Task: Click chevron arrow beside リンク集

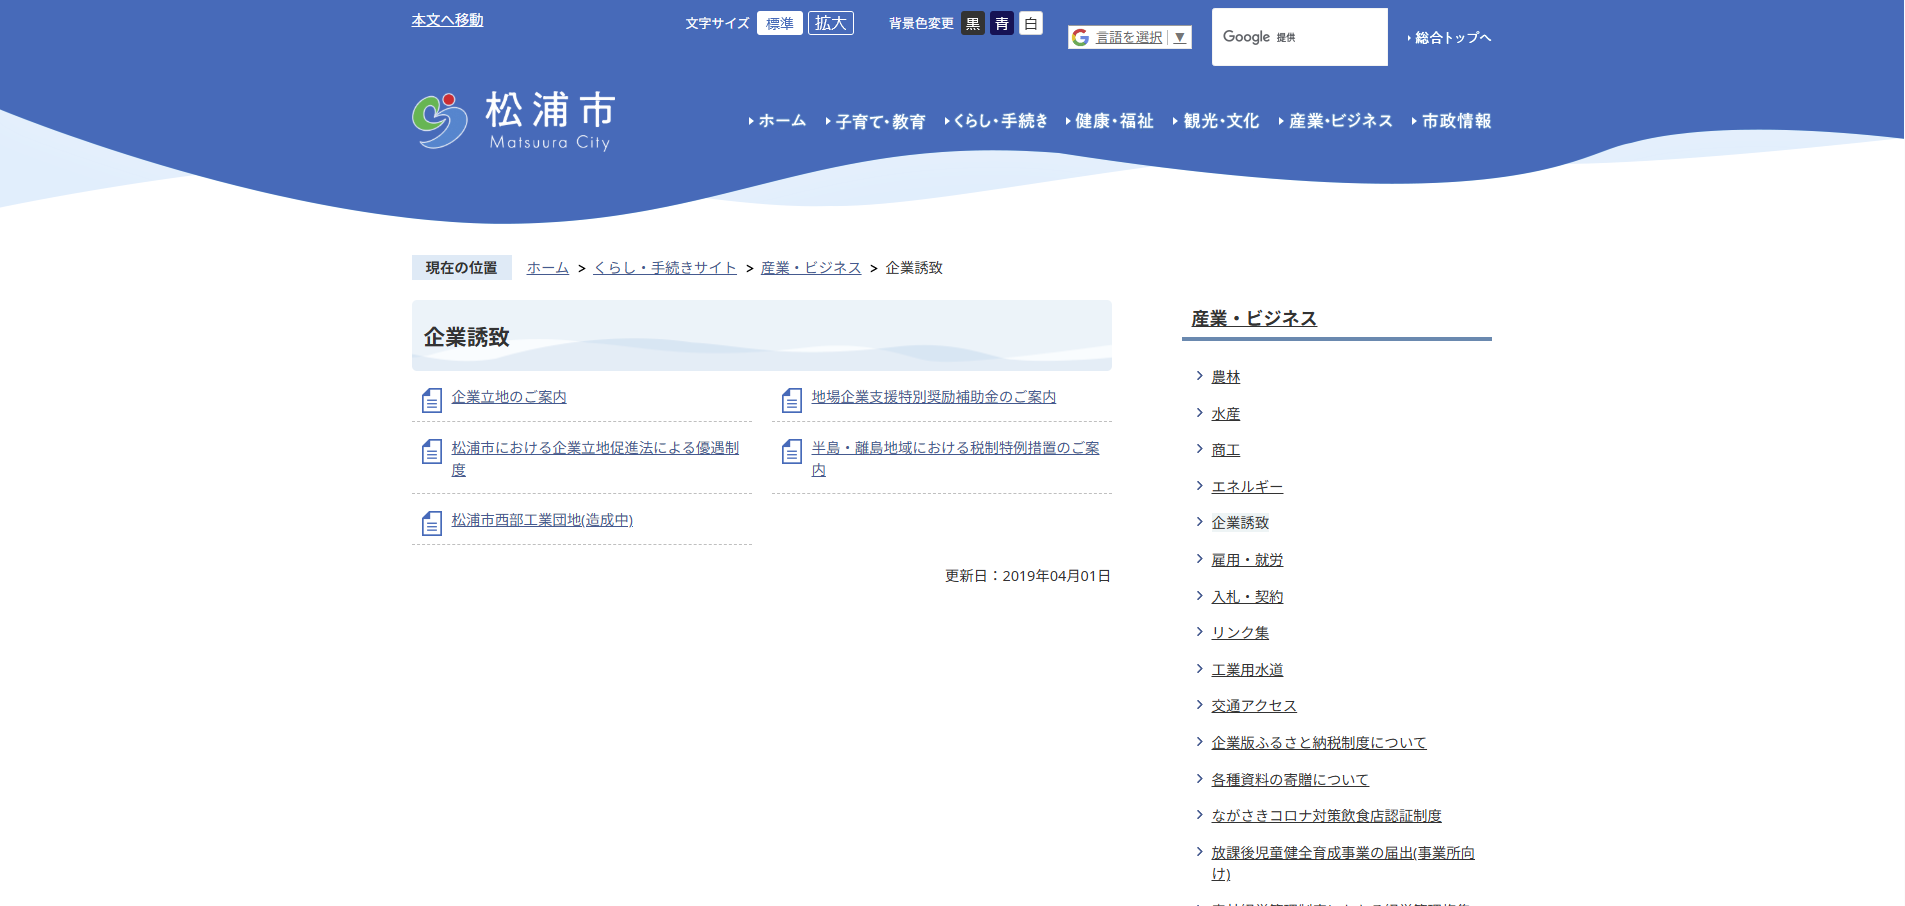Action: click(x=1199, y=632)
